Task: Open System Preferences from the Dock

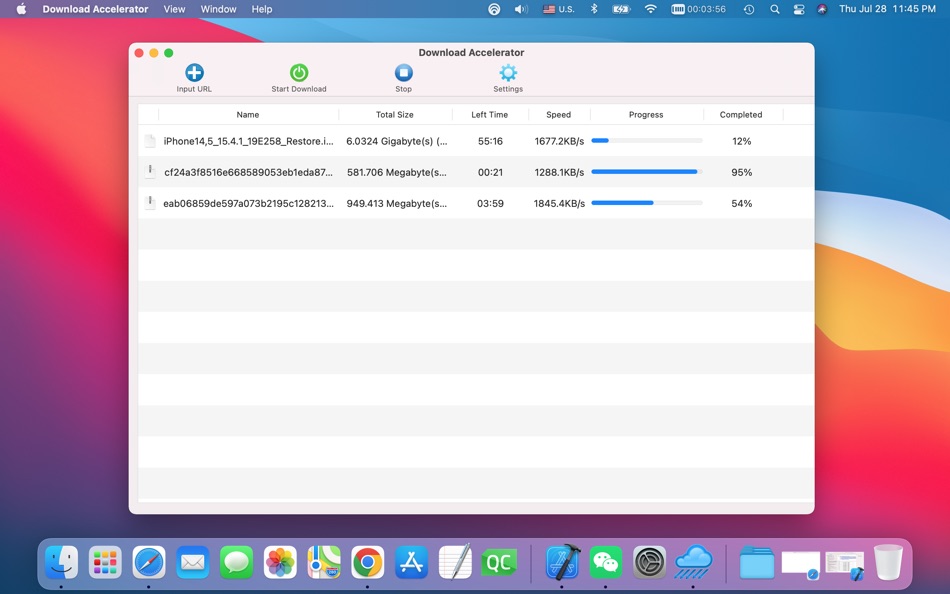Action: coord(649,562)
